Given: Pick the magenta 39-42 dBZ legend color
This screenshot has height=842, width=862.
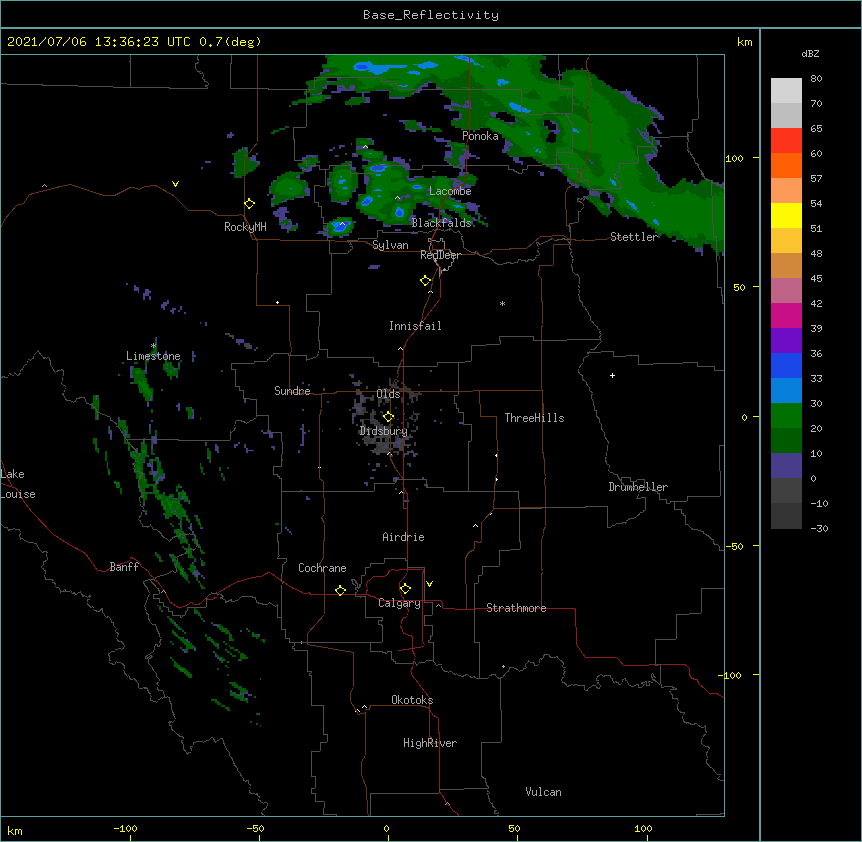Looking at the screenshot, I should coord(786,315).
